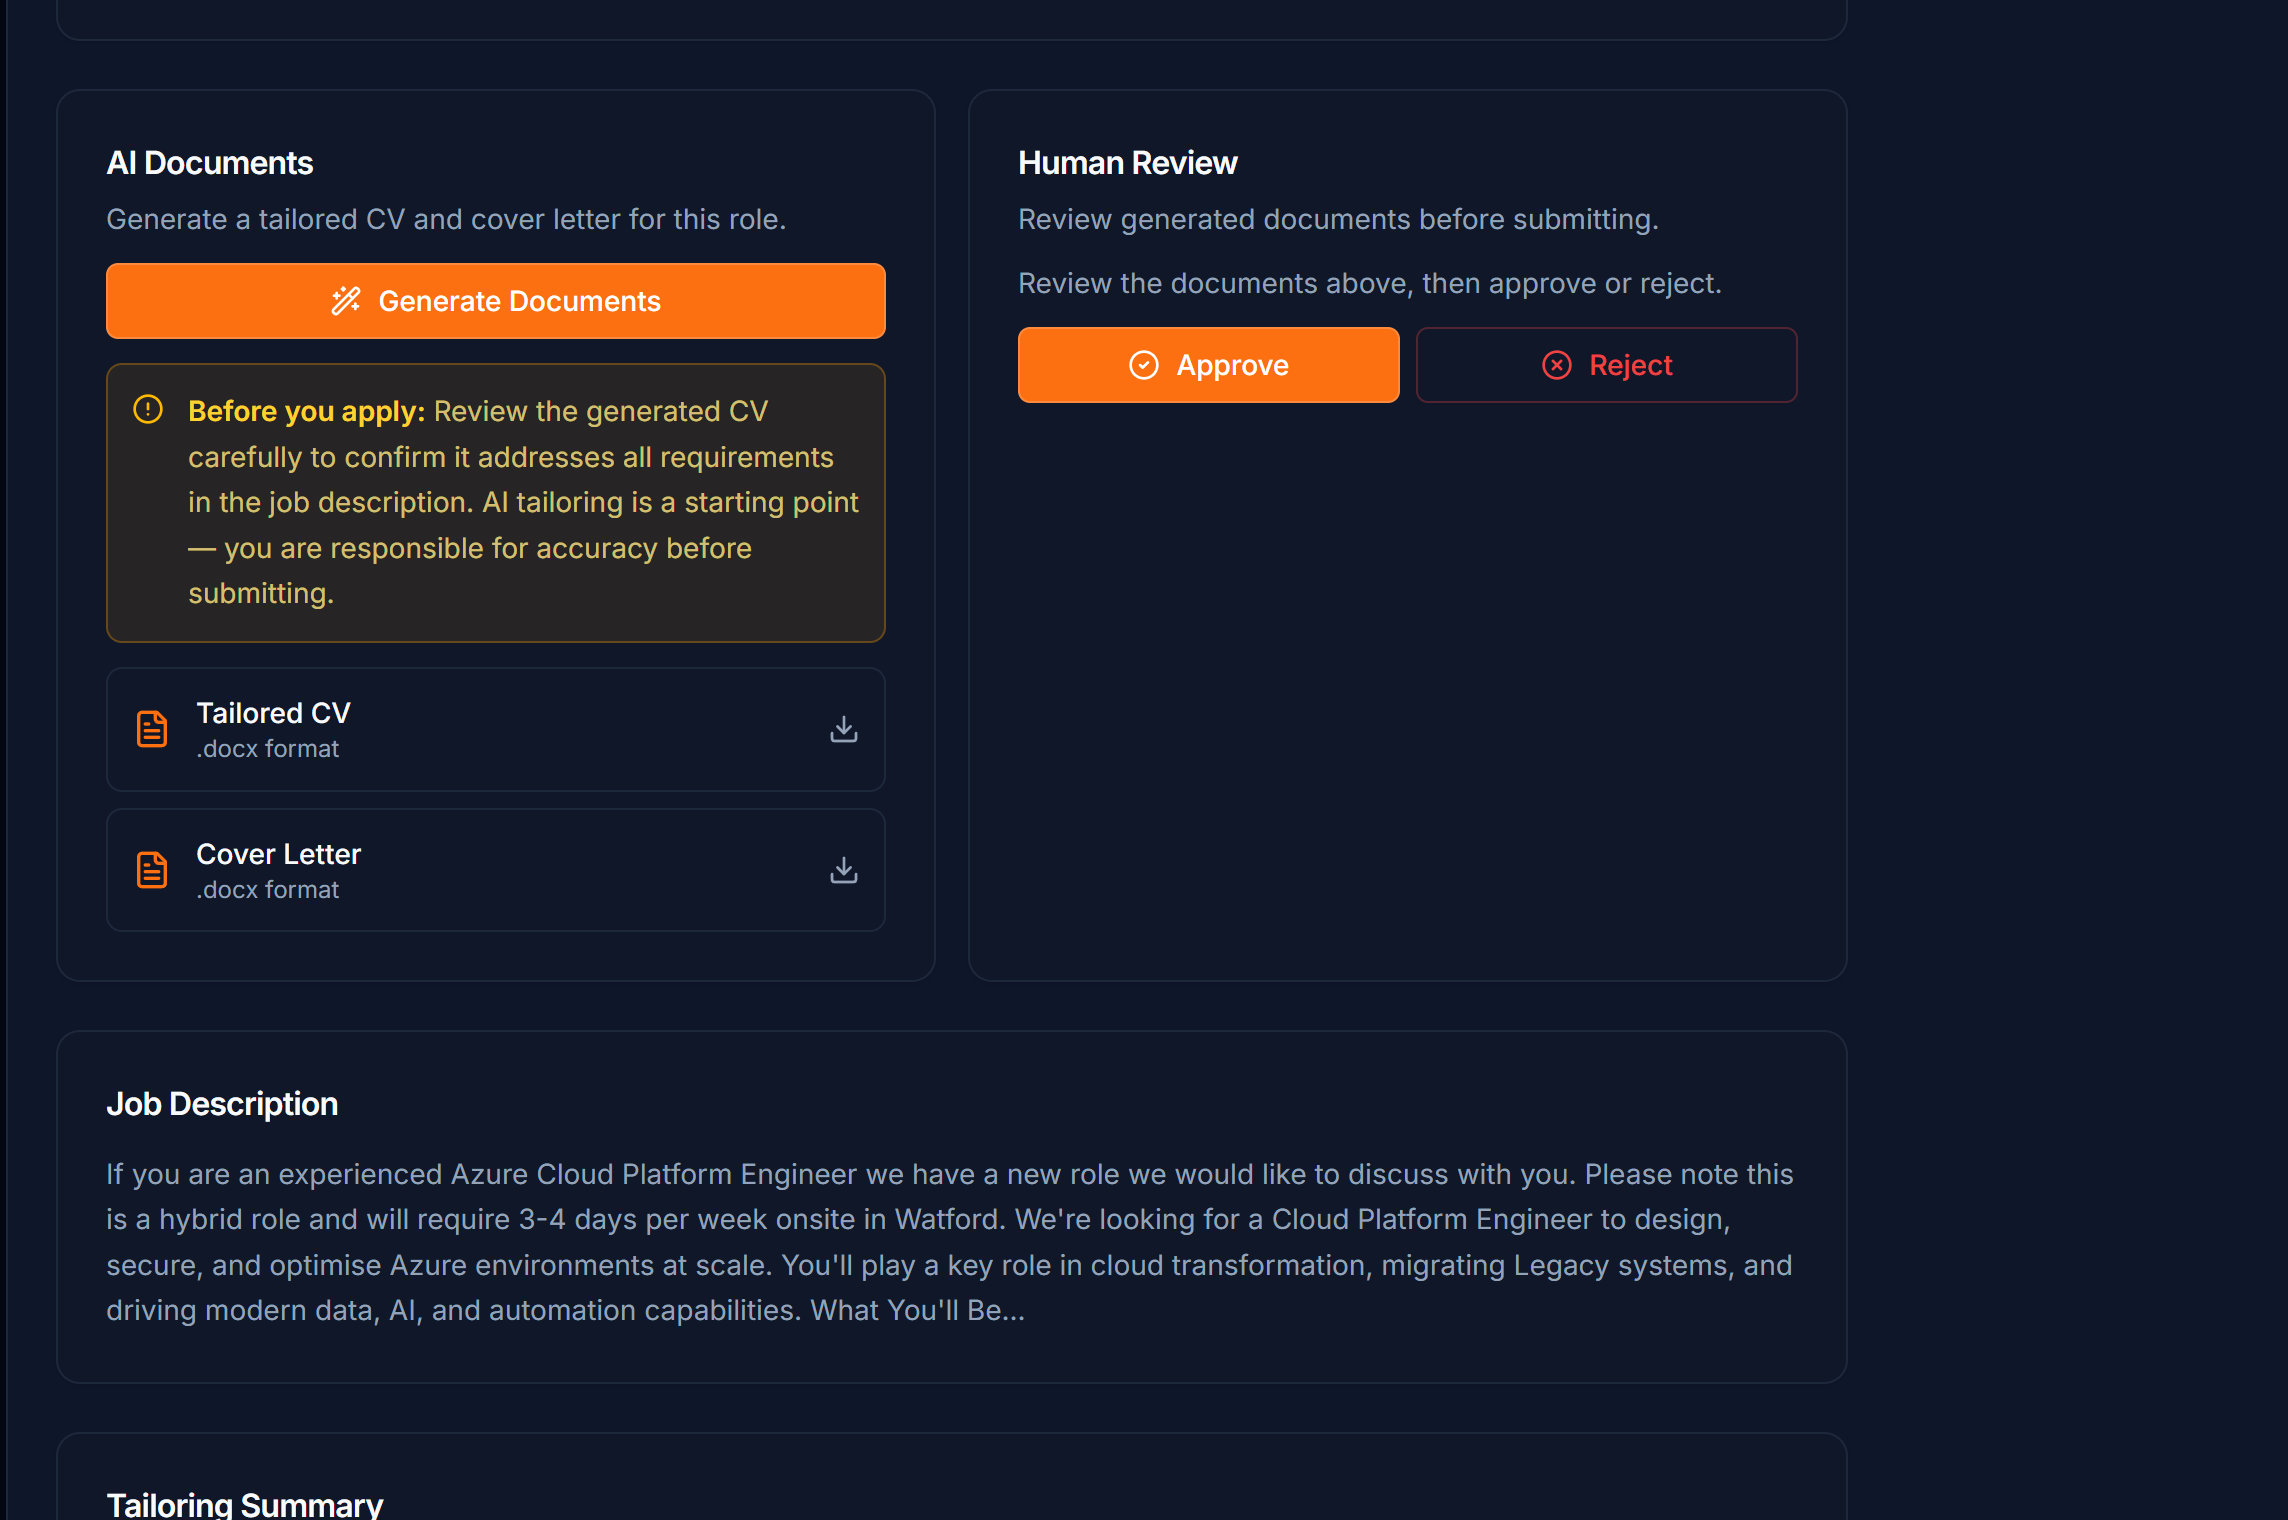Click the Before you apply warning box
Viewport: 2288px width, 1520px height.
tap(496, 503)
